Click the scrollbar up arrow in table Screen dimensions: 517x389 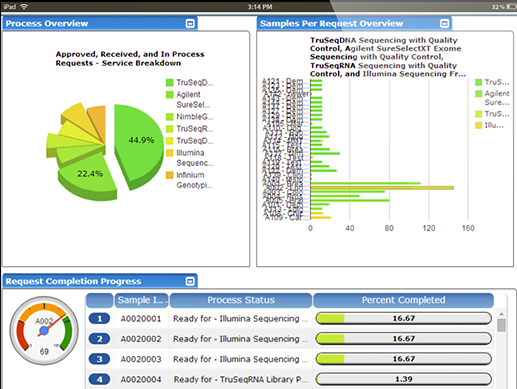click(501, 314)
